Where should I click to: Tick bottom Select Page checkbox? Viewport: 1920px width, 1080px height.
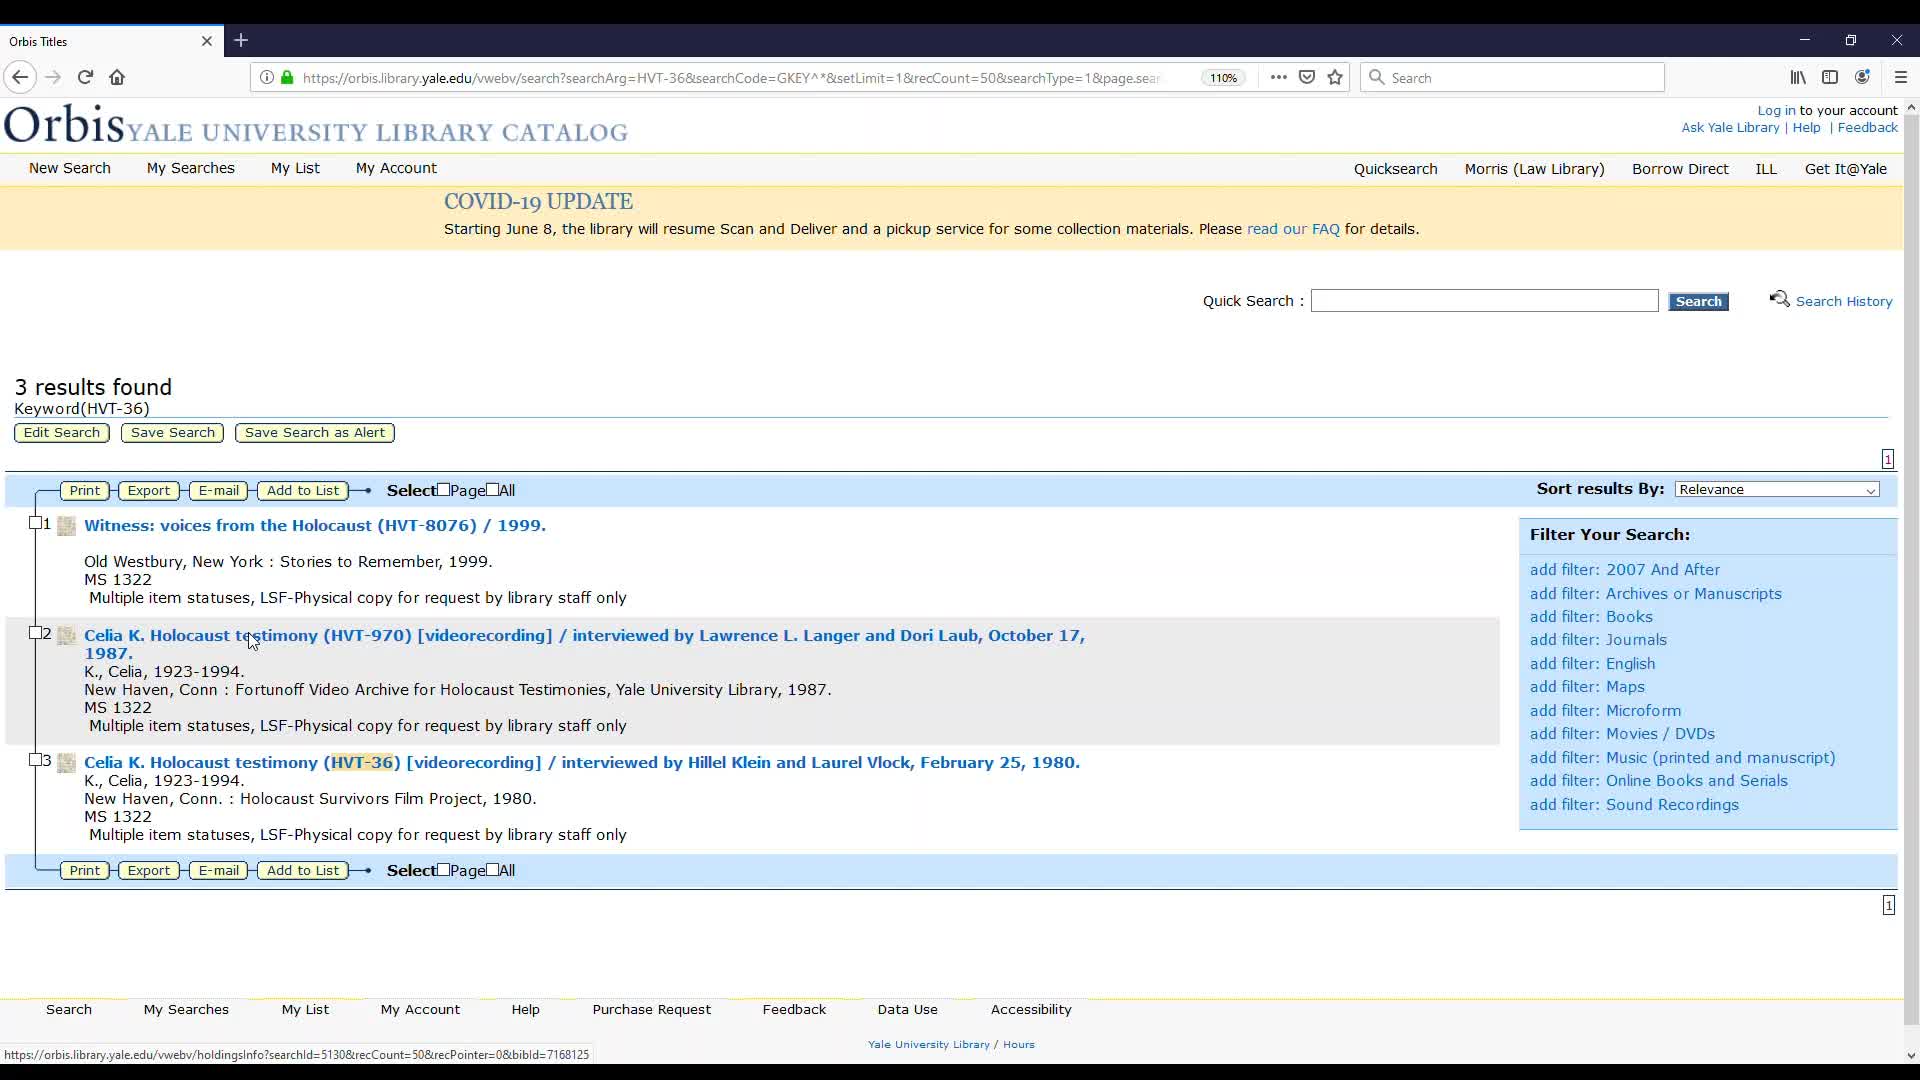pyautogui.click(x=443, y=869)
